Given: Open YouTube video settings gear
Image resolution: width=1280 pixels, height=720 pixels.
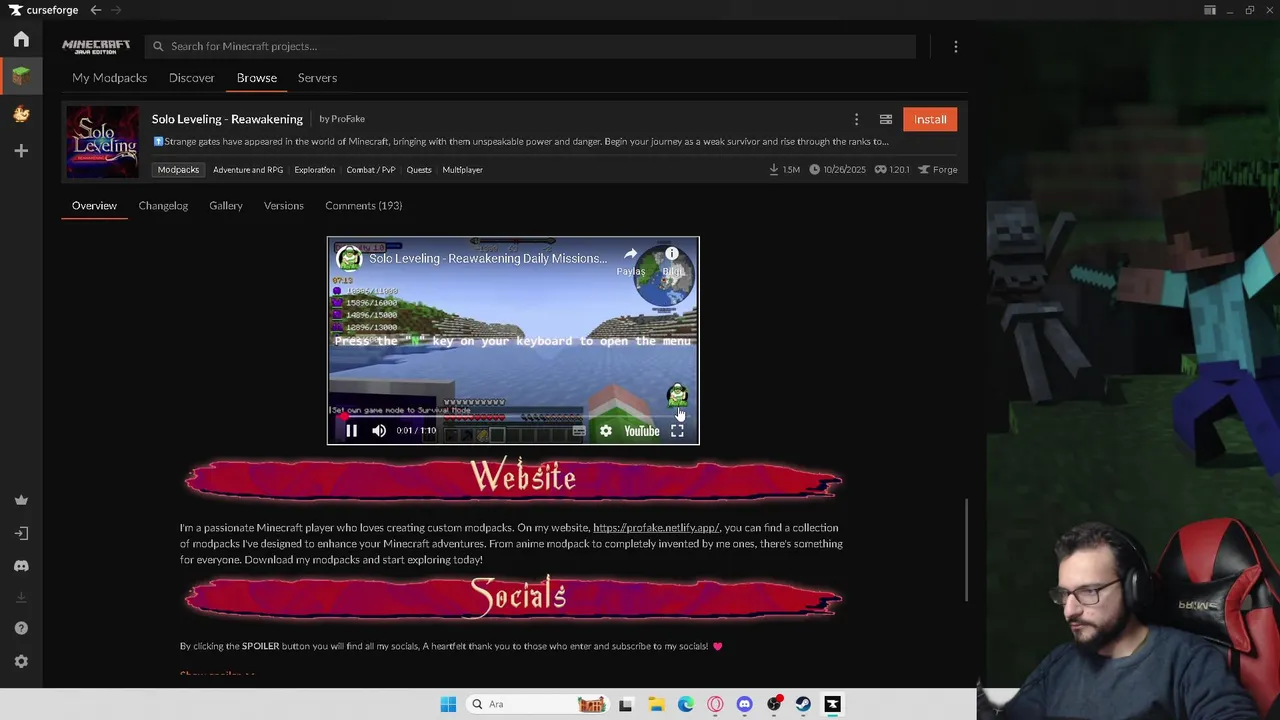Looking at the screenshot, I should (x=606, y=431).
